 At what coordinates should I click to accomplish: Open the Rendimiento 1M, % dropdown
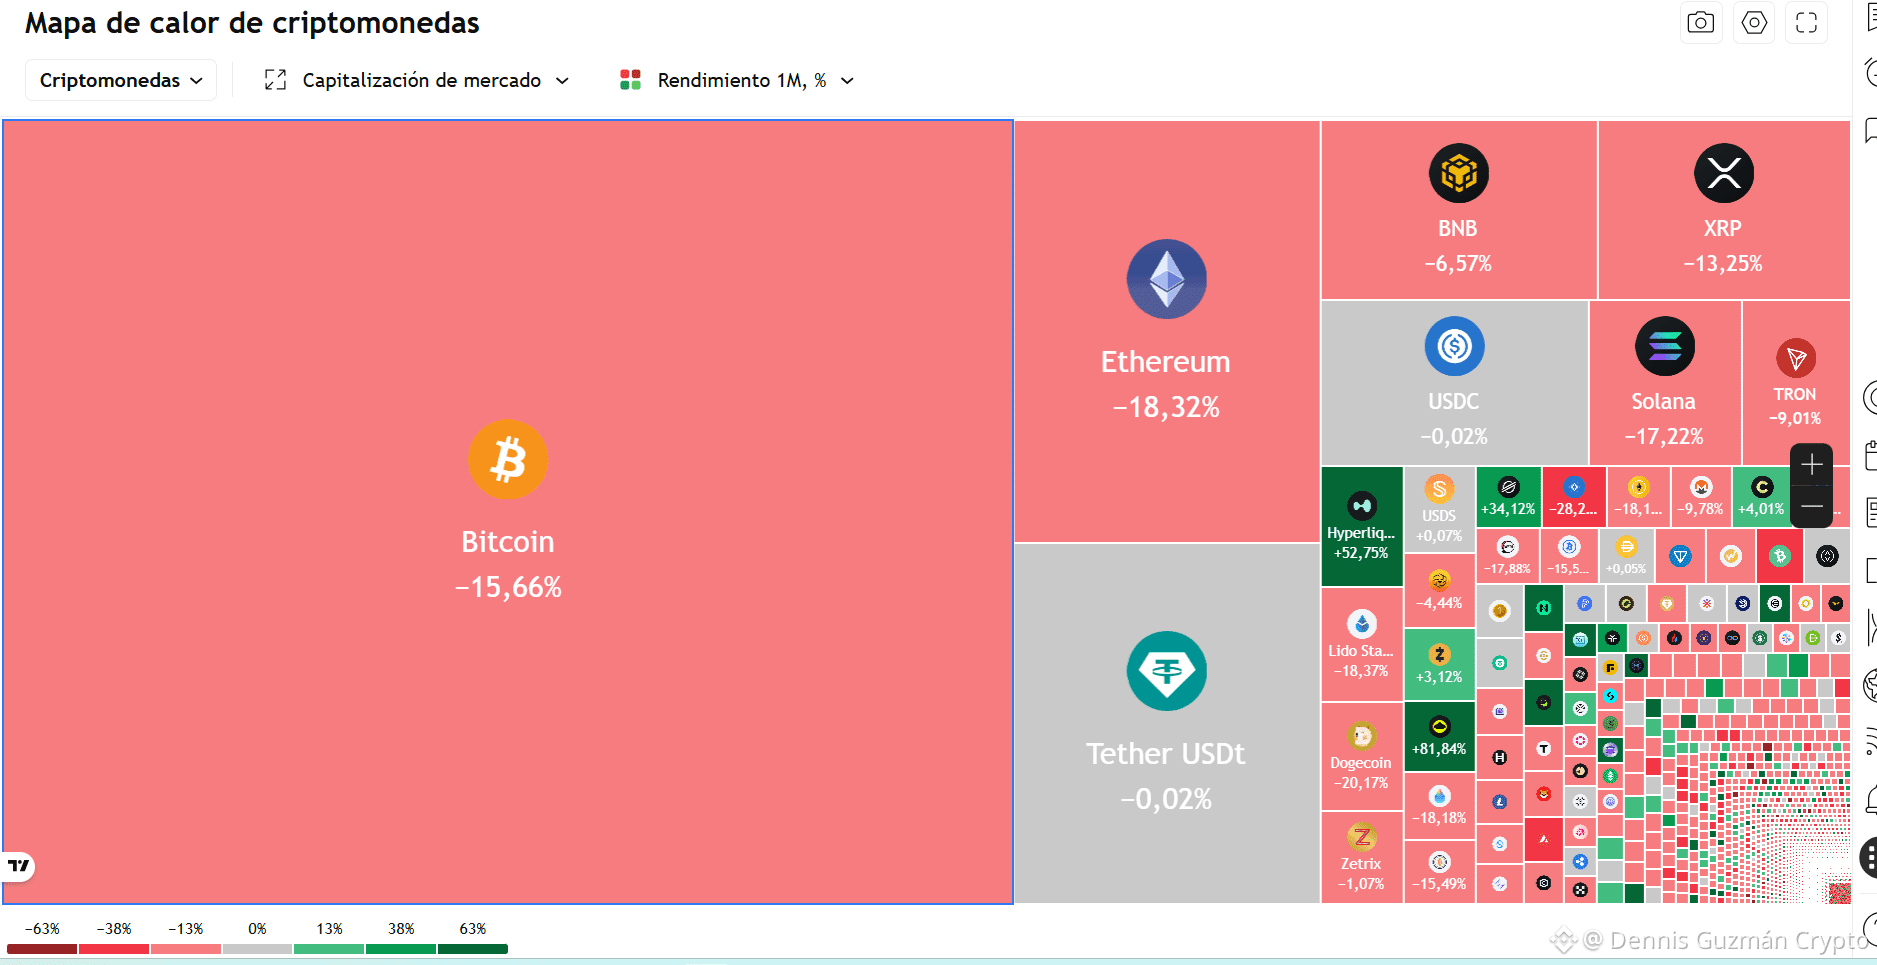tap(738, 80)
